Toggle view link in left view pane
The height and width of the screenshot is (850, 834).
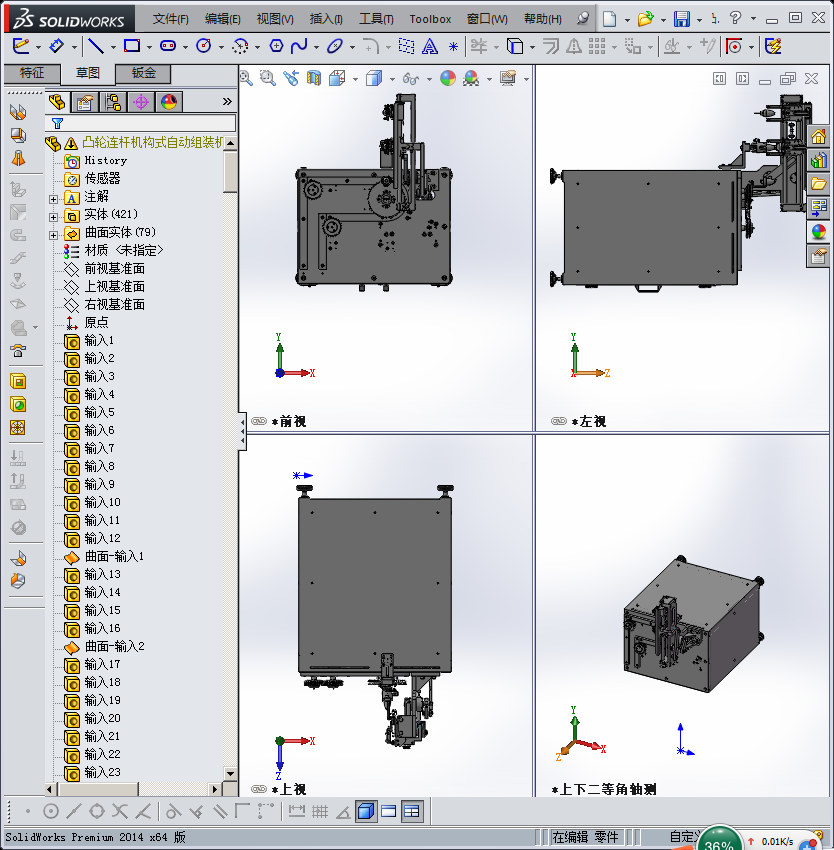pyautogui.click(x=559, y=421)
